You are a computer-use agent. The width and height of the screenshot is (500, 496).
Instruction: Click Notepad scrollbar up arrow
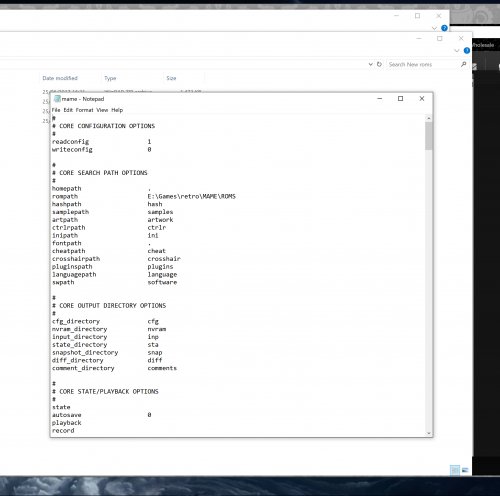pyautogui.click(x=429, y=118)
